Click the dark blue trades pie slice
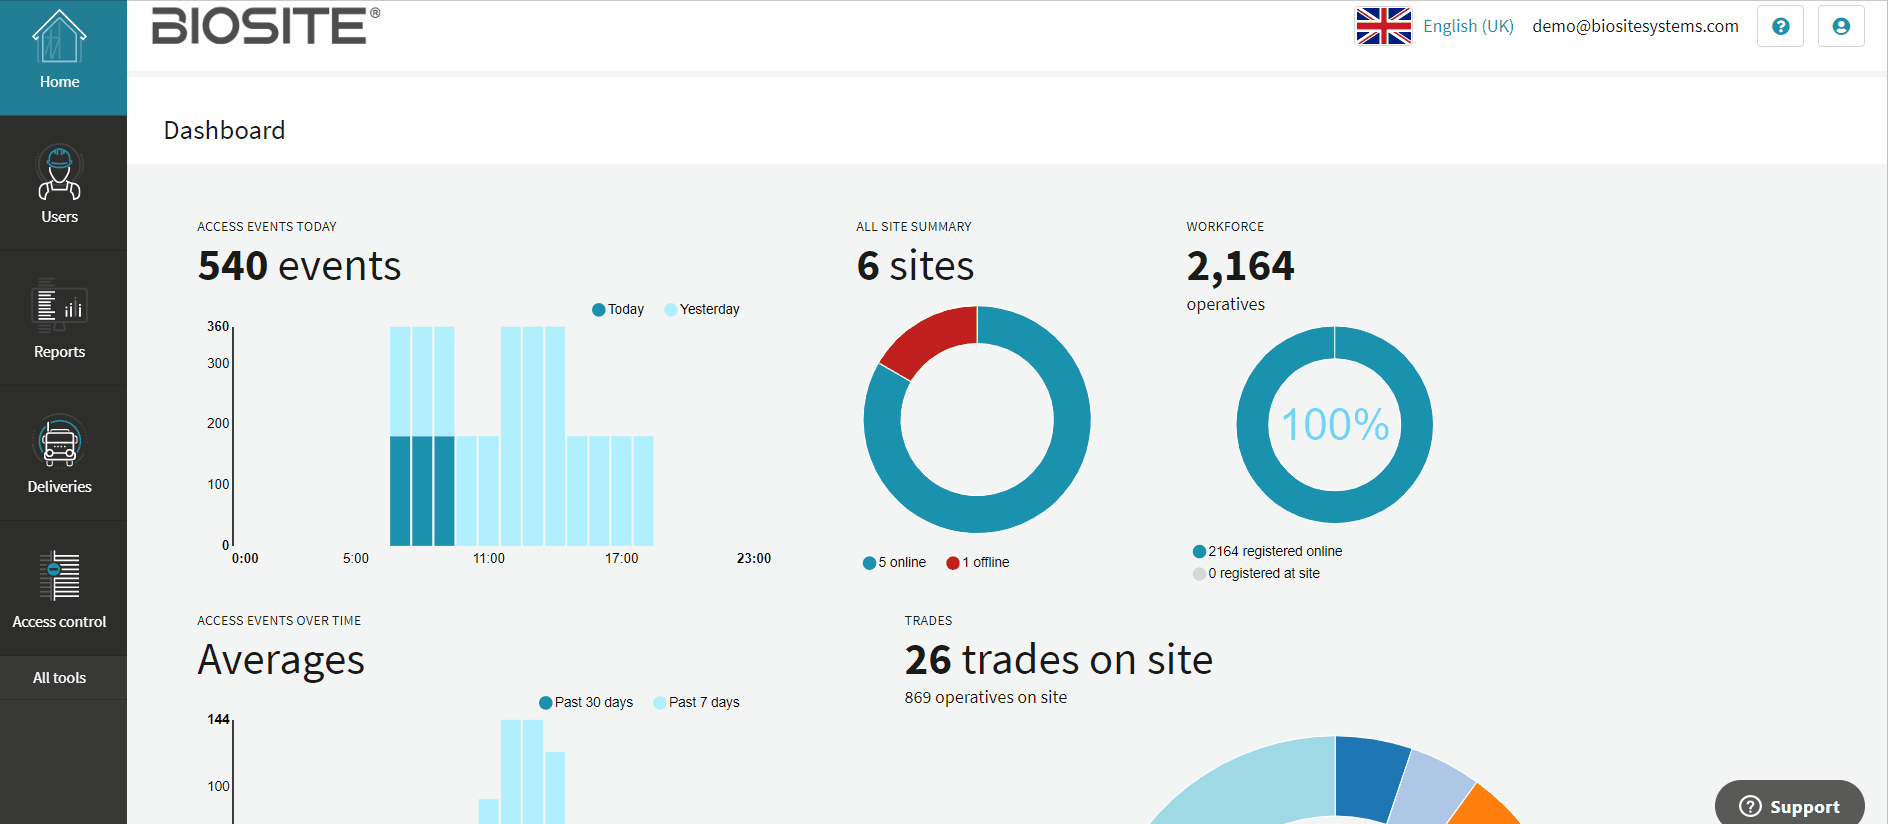Screen dimensions: 1888x824 tap(1366, 777)
